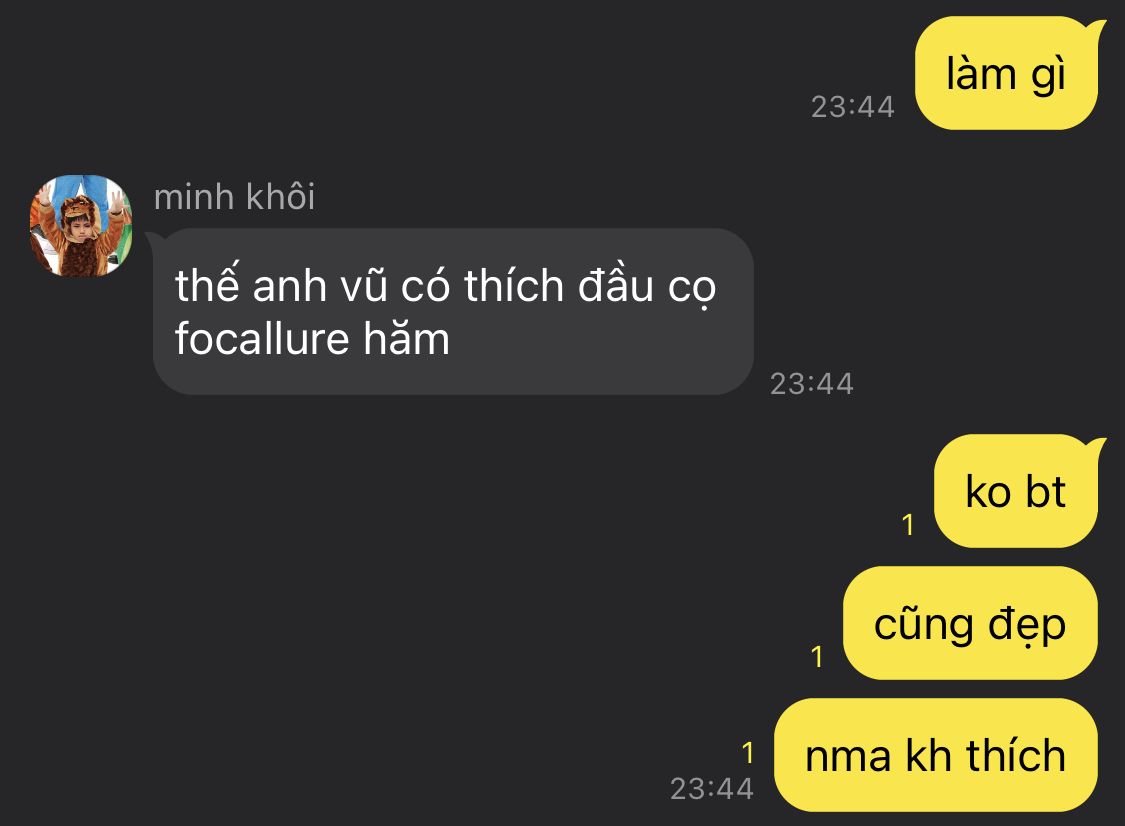Tap the "cũng đẹp" message bubble

tap(970, 623)
